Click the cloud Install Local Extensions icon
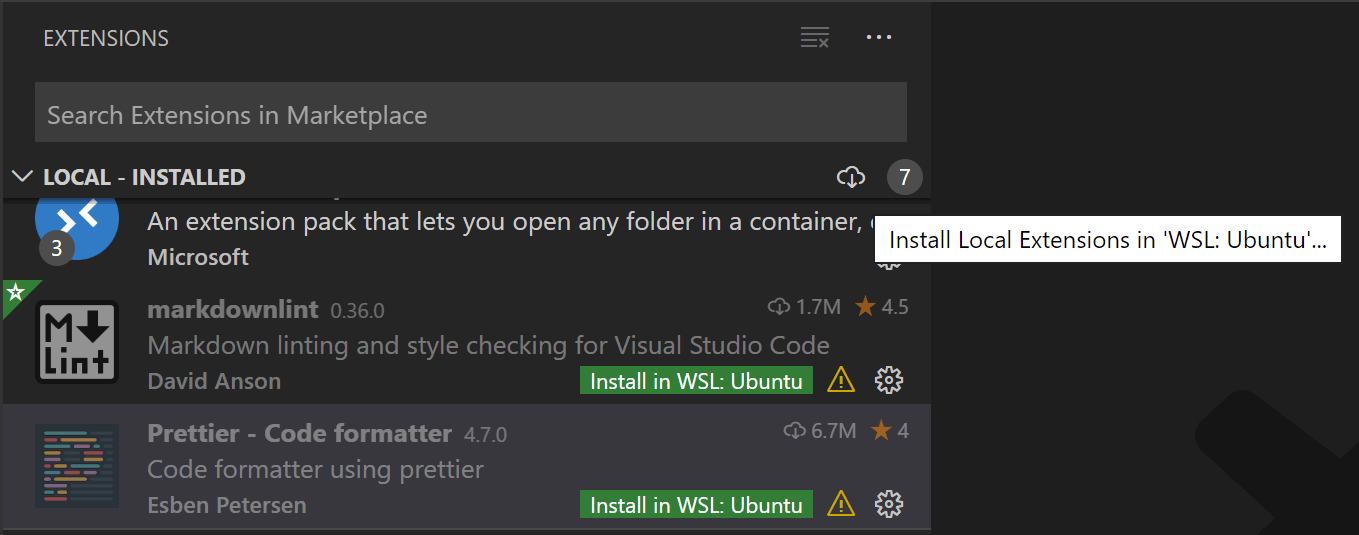This screenshot has height=535, width=1359. [850, 178]
